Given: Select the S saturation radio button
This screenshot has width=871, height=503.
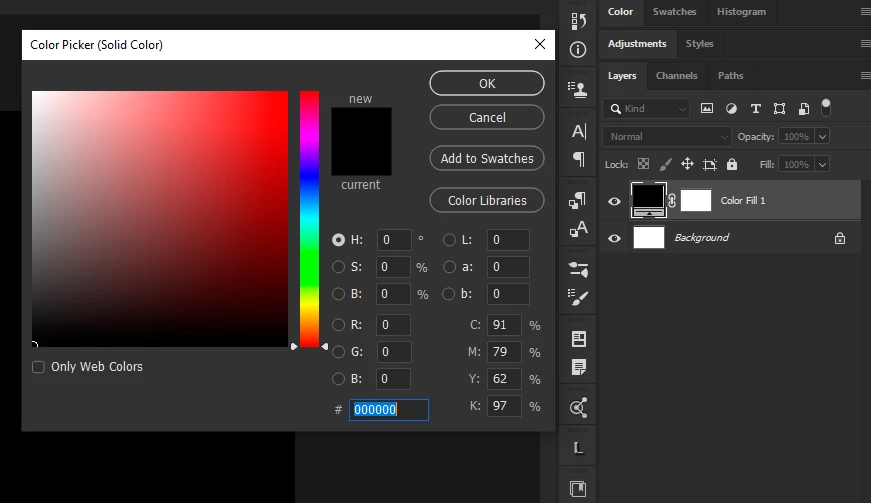Looking at the screenshot, I should pyautogui.click(x=338, y=267).
